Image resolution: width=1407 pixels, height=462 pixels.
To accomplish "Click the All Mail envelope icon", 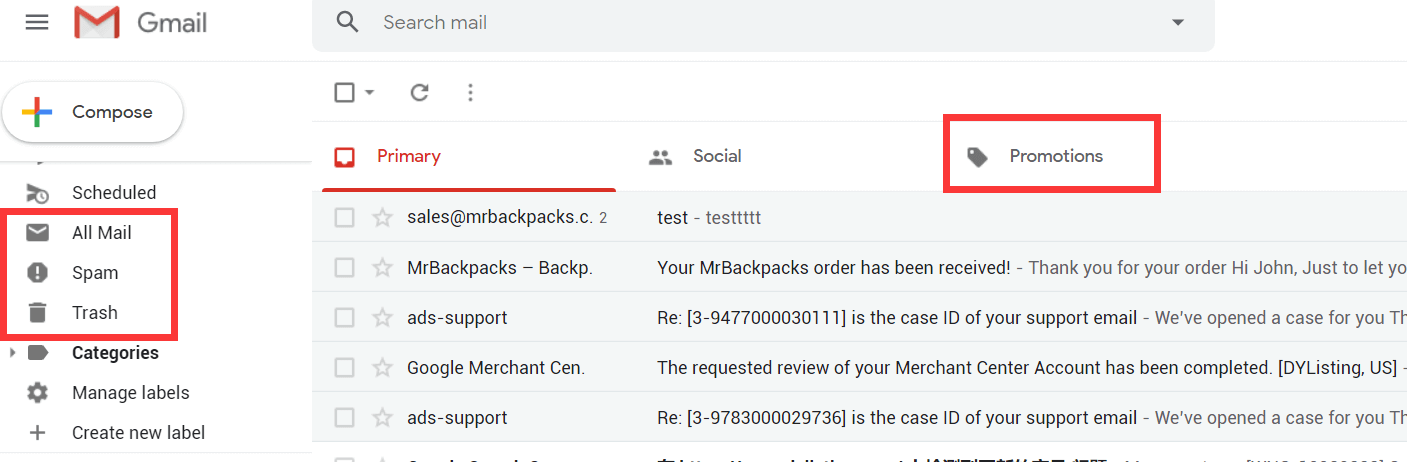I will [x=37, y=233].
